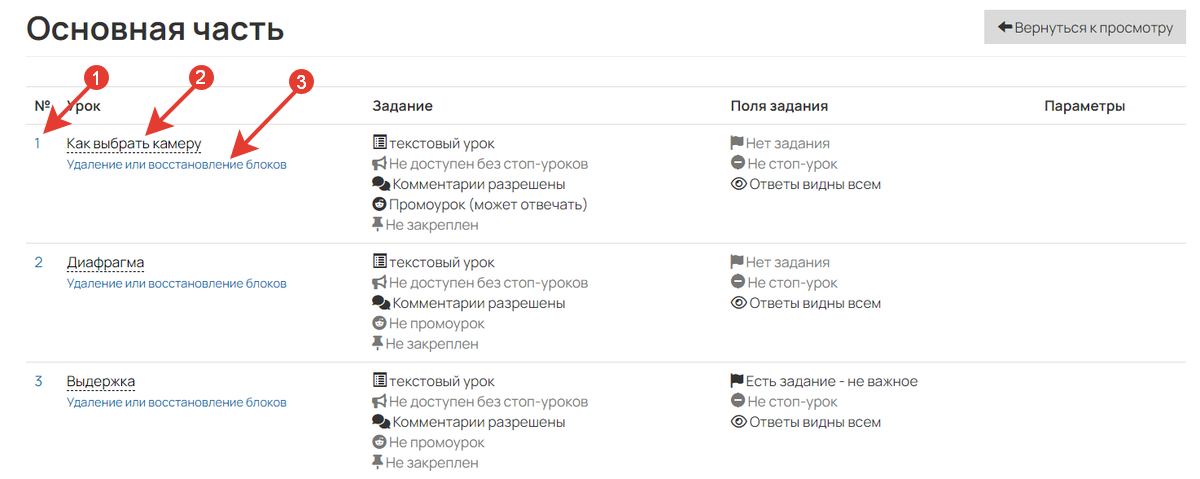Viewport: 1200px width, 479px height.
Task: Open 'Удаление или восстановление блоков' under Диафрагма
Action: pos(177,283)
